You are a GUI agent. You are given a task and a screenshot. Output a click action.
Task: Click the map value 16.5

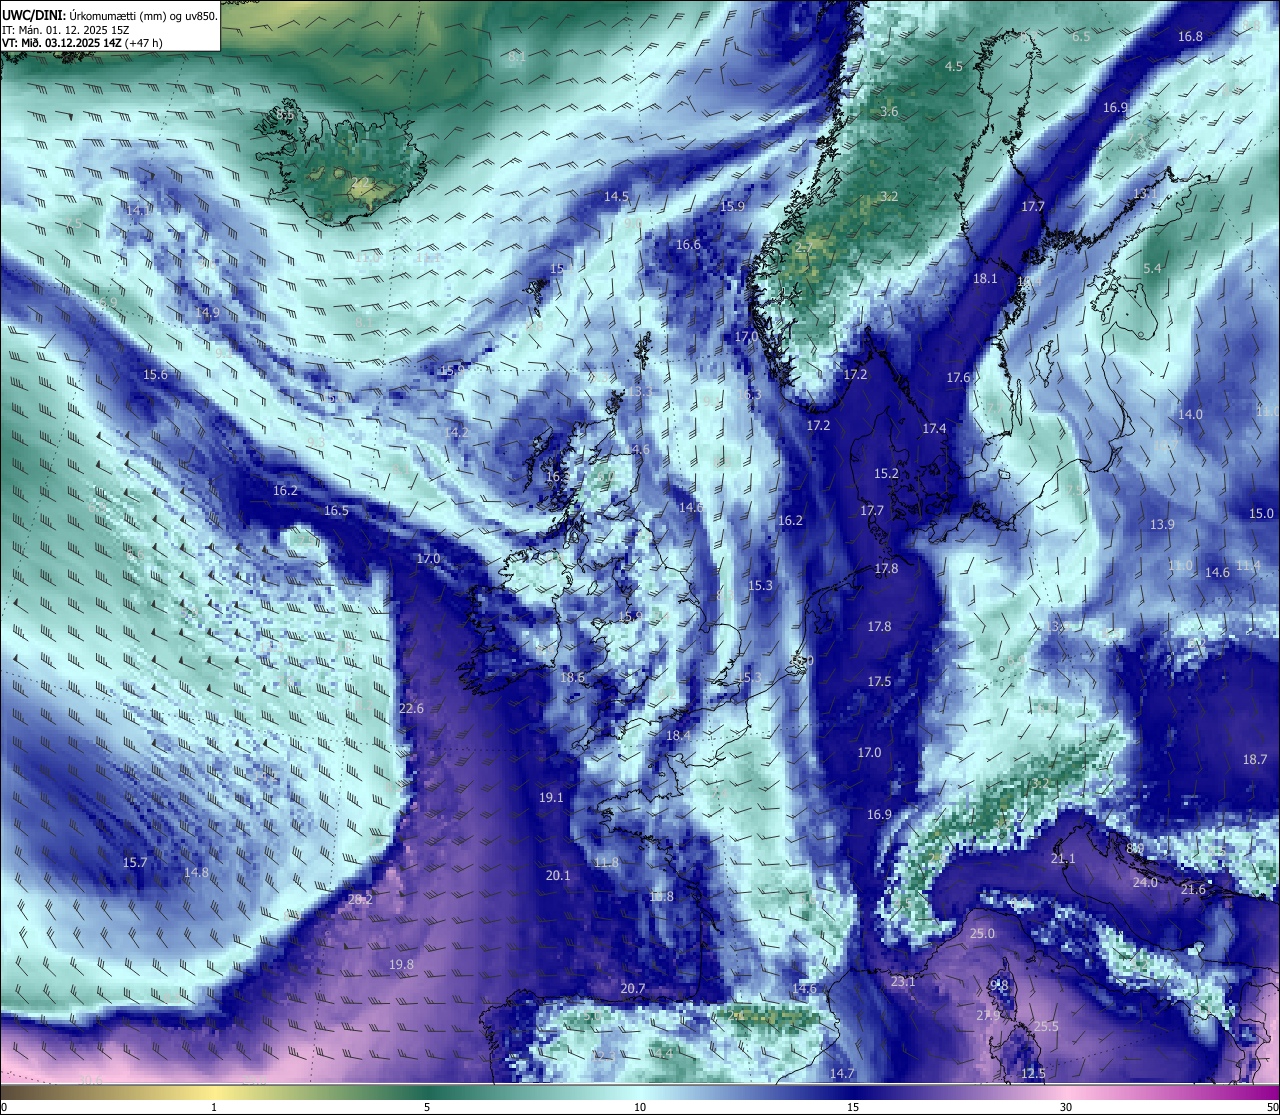click(337, 510)
